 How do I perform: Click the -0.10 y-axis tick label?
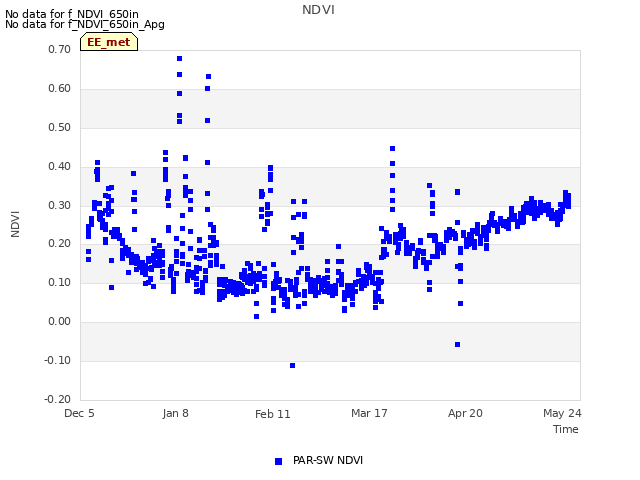[x=58, y=360]
